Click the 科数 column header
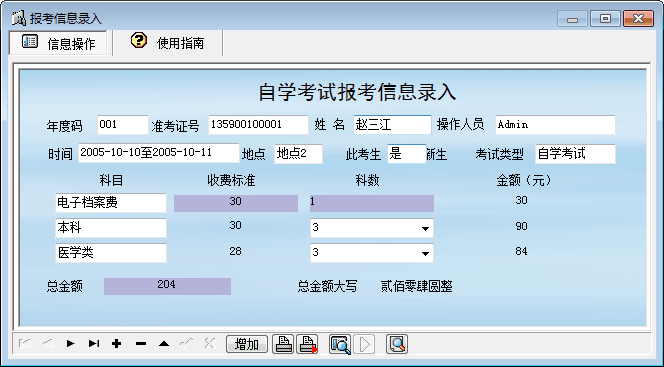Viewport: 664px width, 367px height. 367,181
